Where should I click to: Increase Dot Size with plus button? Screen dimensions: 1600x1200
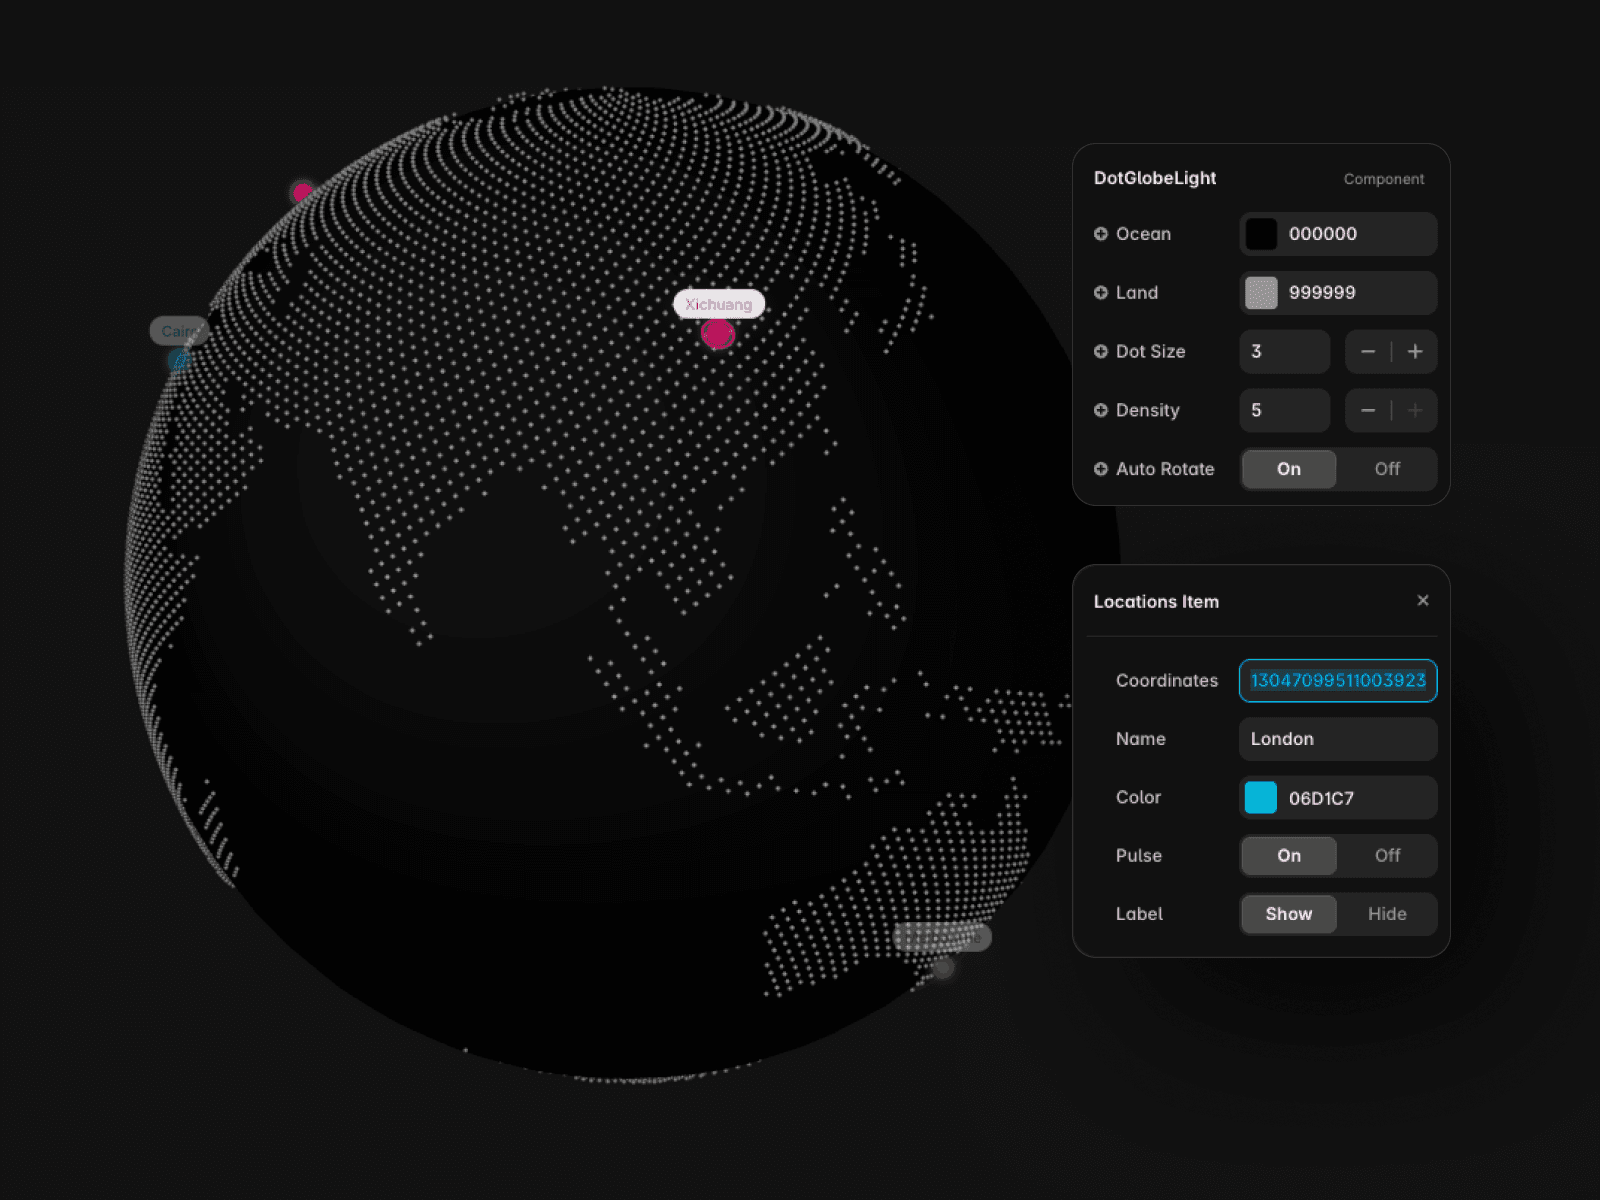(x=1415, y=352)
